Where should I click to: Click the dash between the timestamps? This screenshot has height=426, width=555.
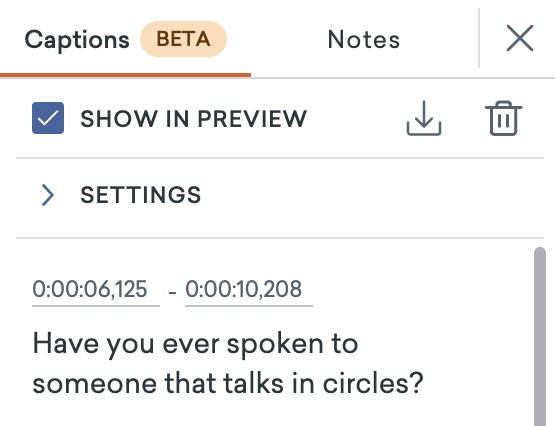(172, 293)
